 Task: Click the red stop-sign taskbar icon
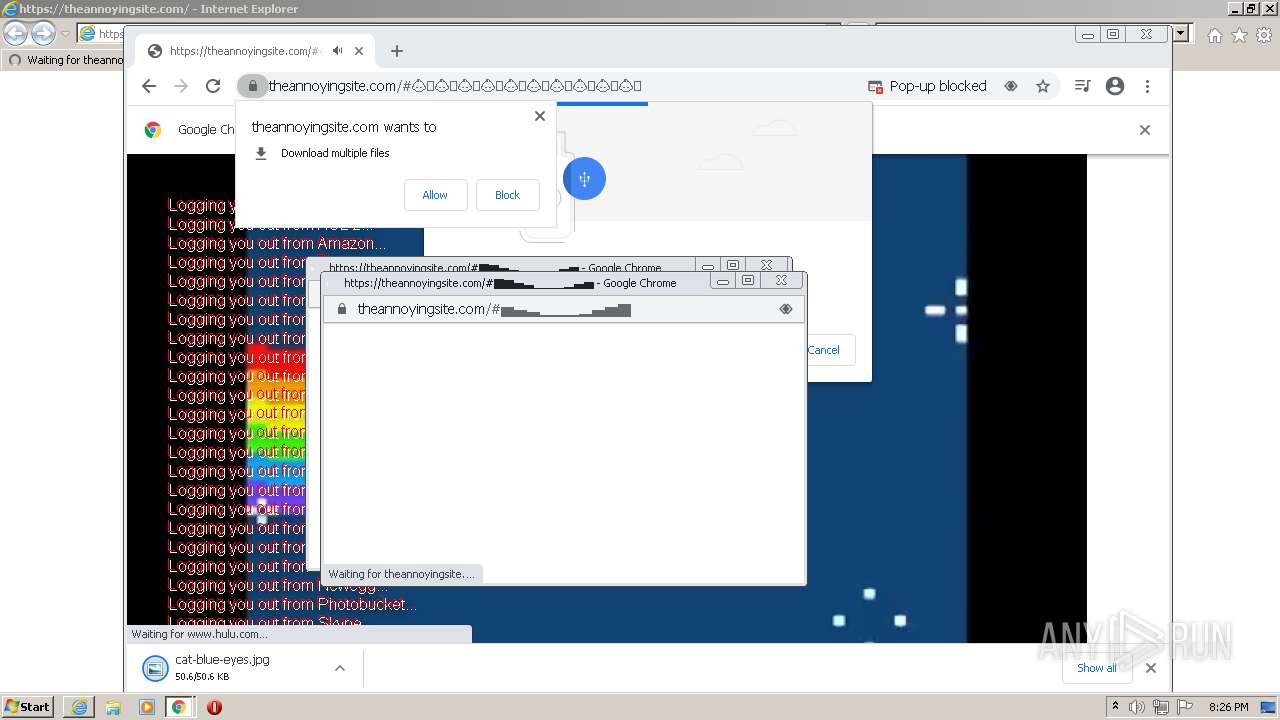tap(214, 707)
